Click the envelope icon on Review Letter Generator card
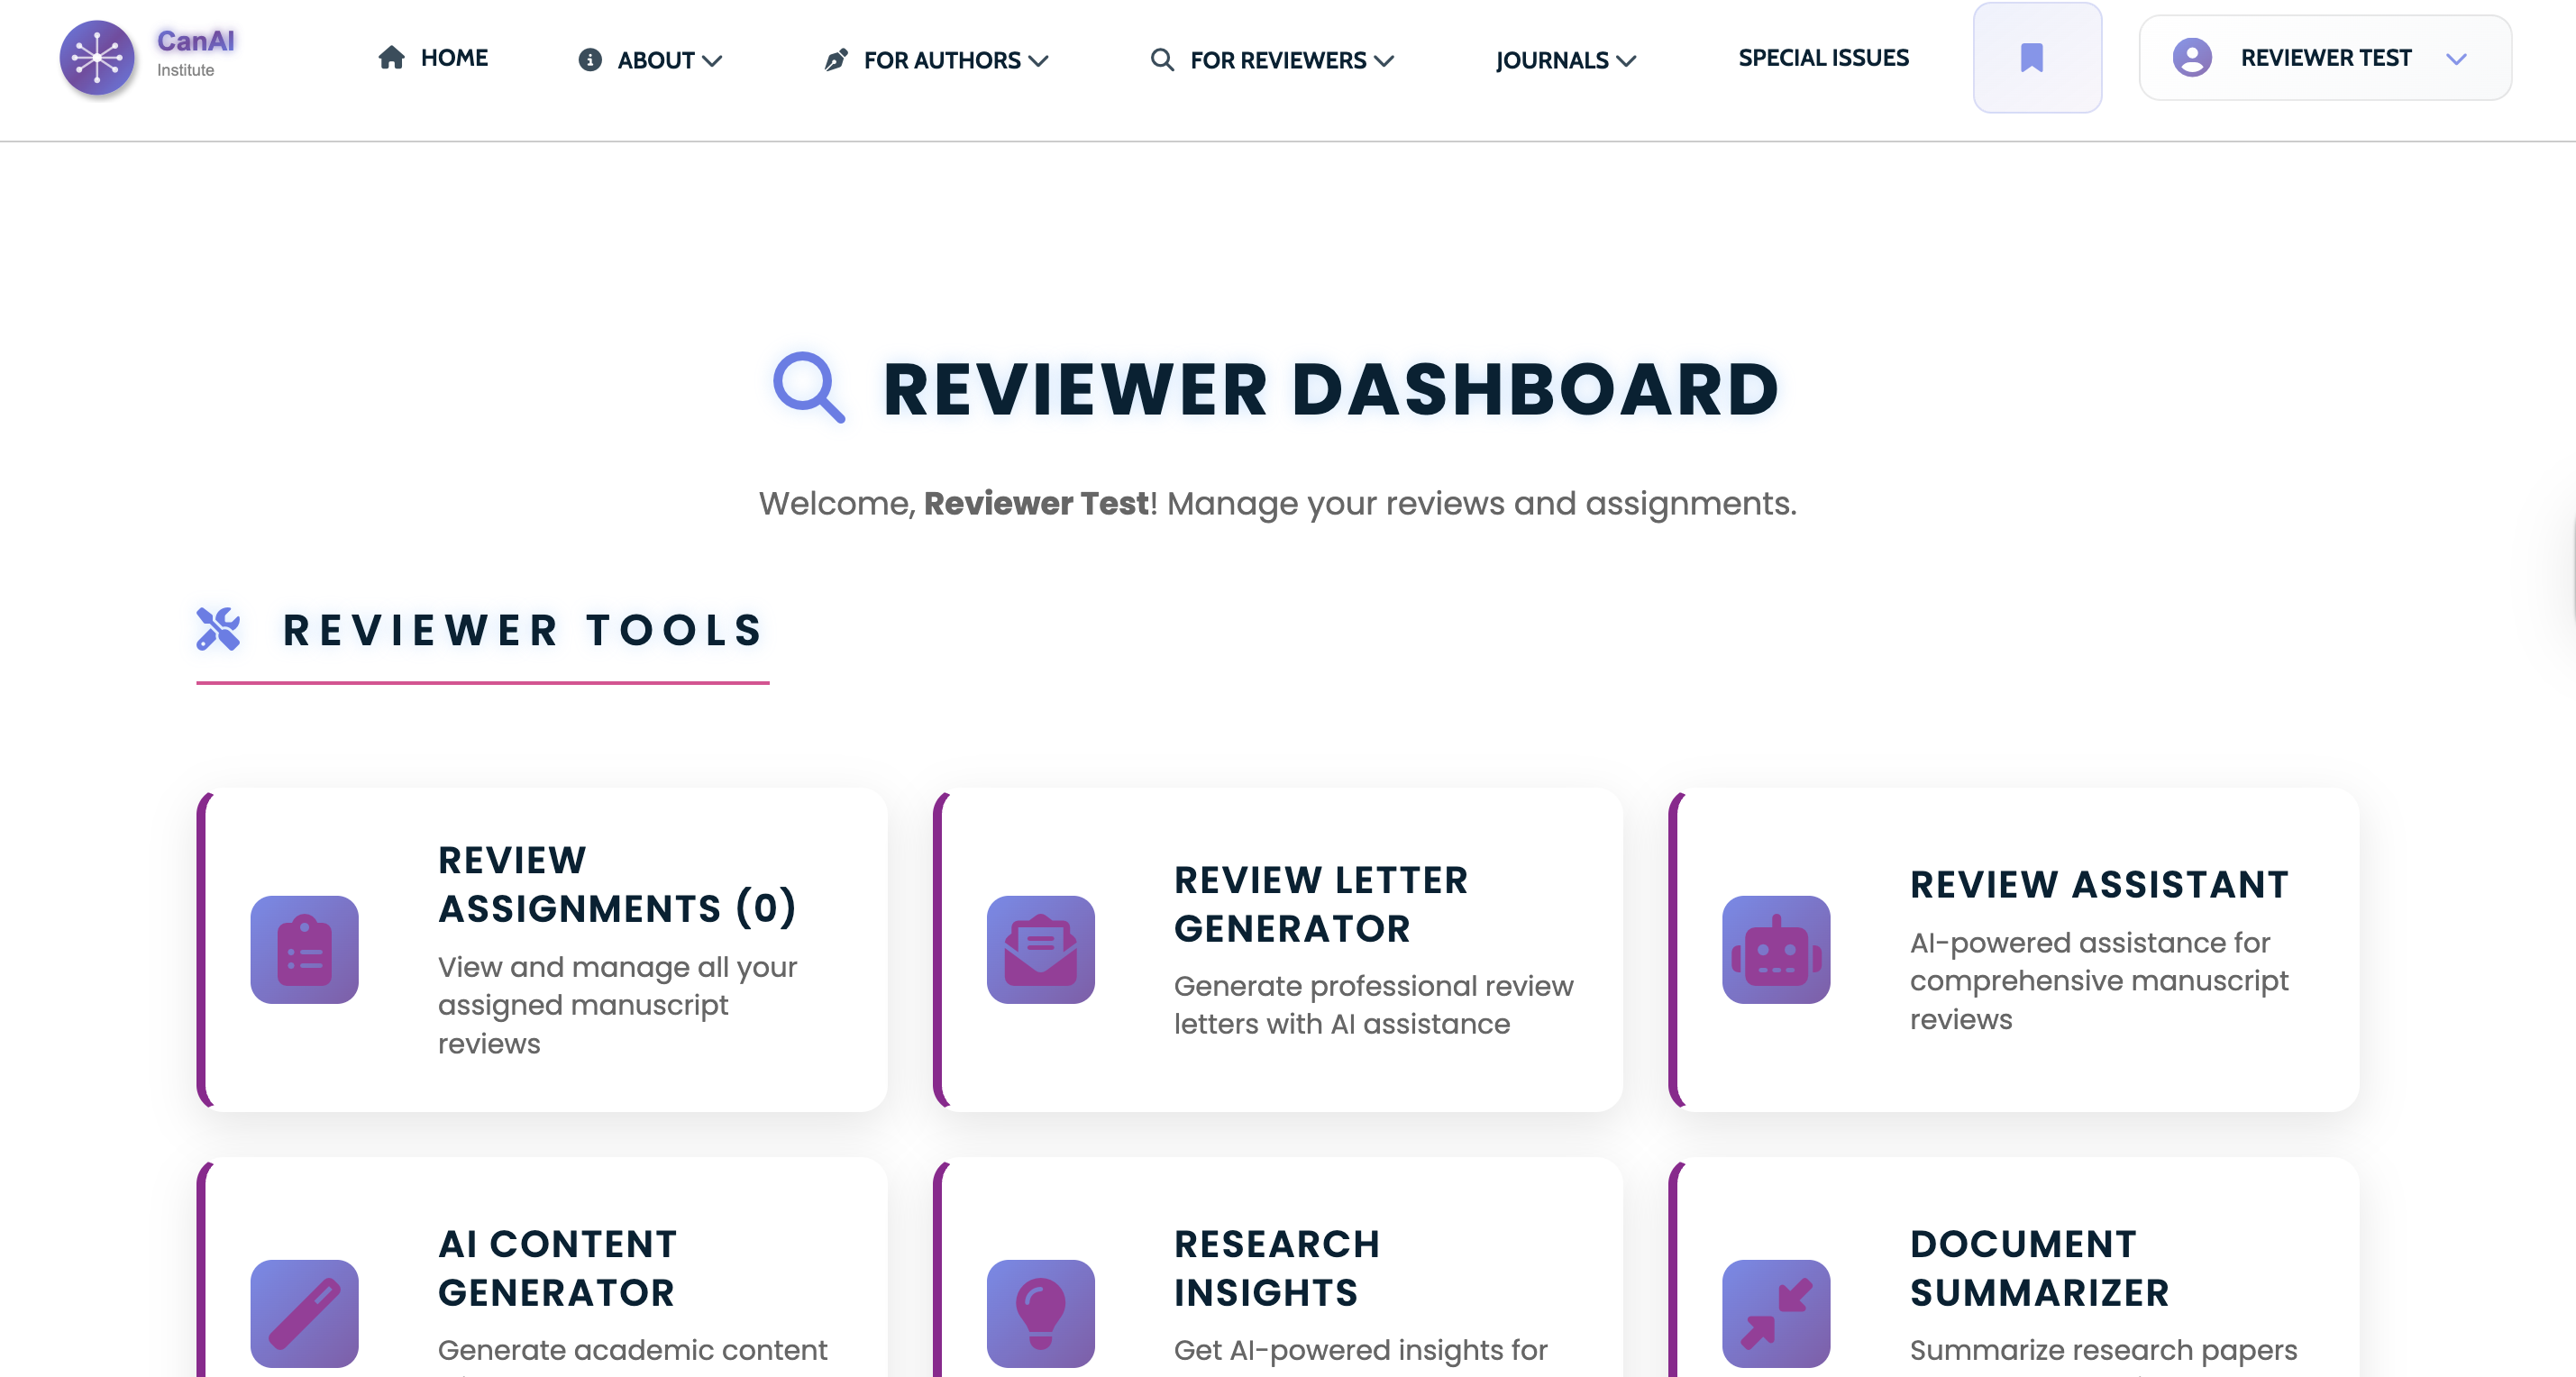Viewport: 2576px width, 1377px height. 1040,949
